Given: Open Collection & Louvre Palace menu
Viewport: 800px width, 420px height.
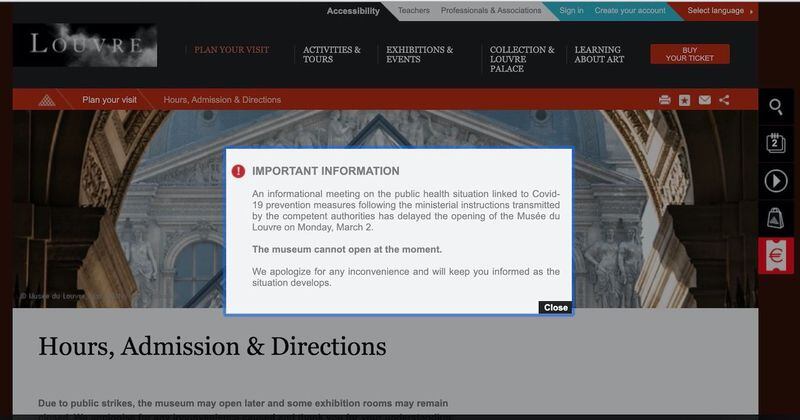Looking at the screenshot, I should [x=522, y=59].
